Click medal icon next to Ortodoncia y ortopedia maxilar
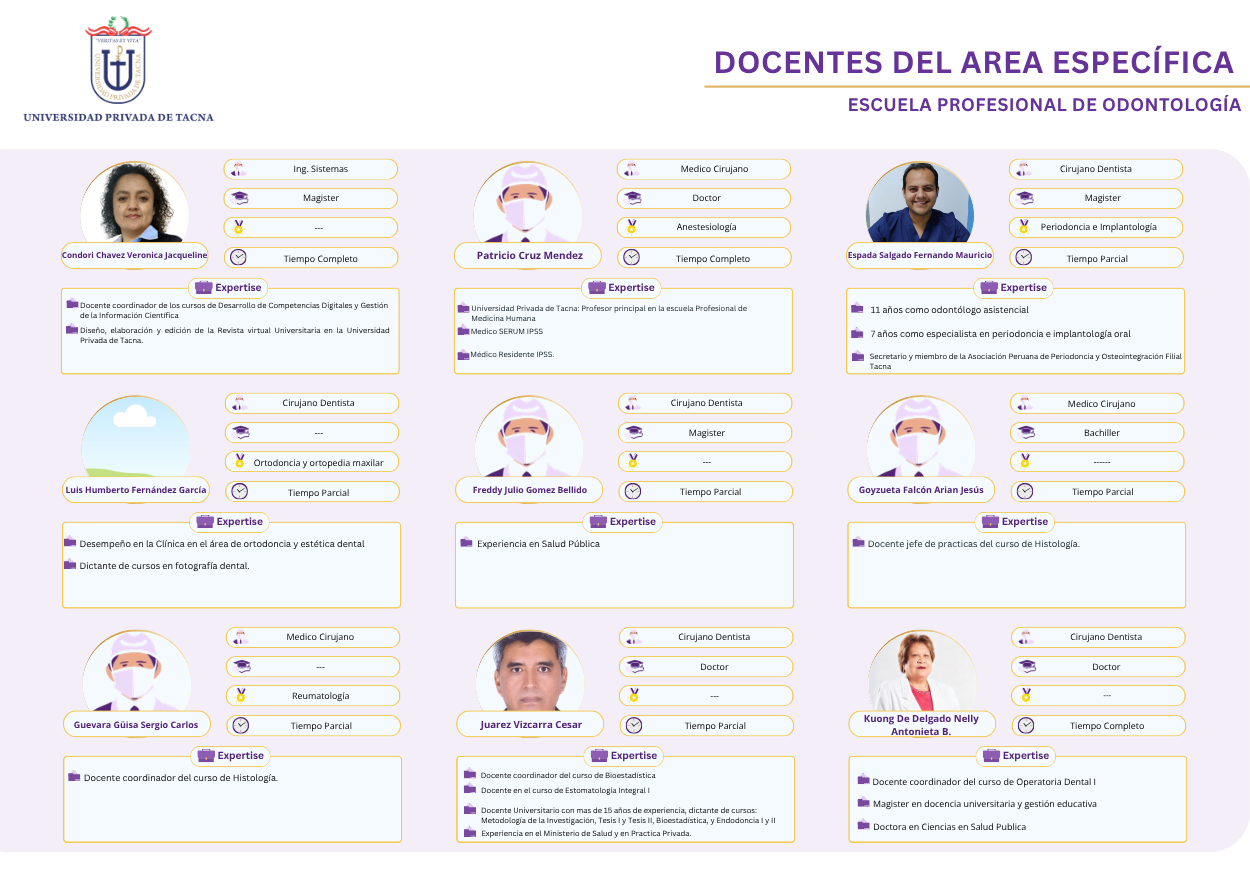Screen dimensions: 1250x884 click(x=239, y=462)
